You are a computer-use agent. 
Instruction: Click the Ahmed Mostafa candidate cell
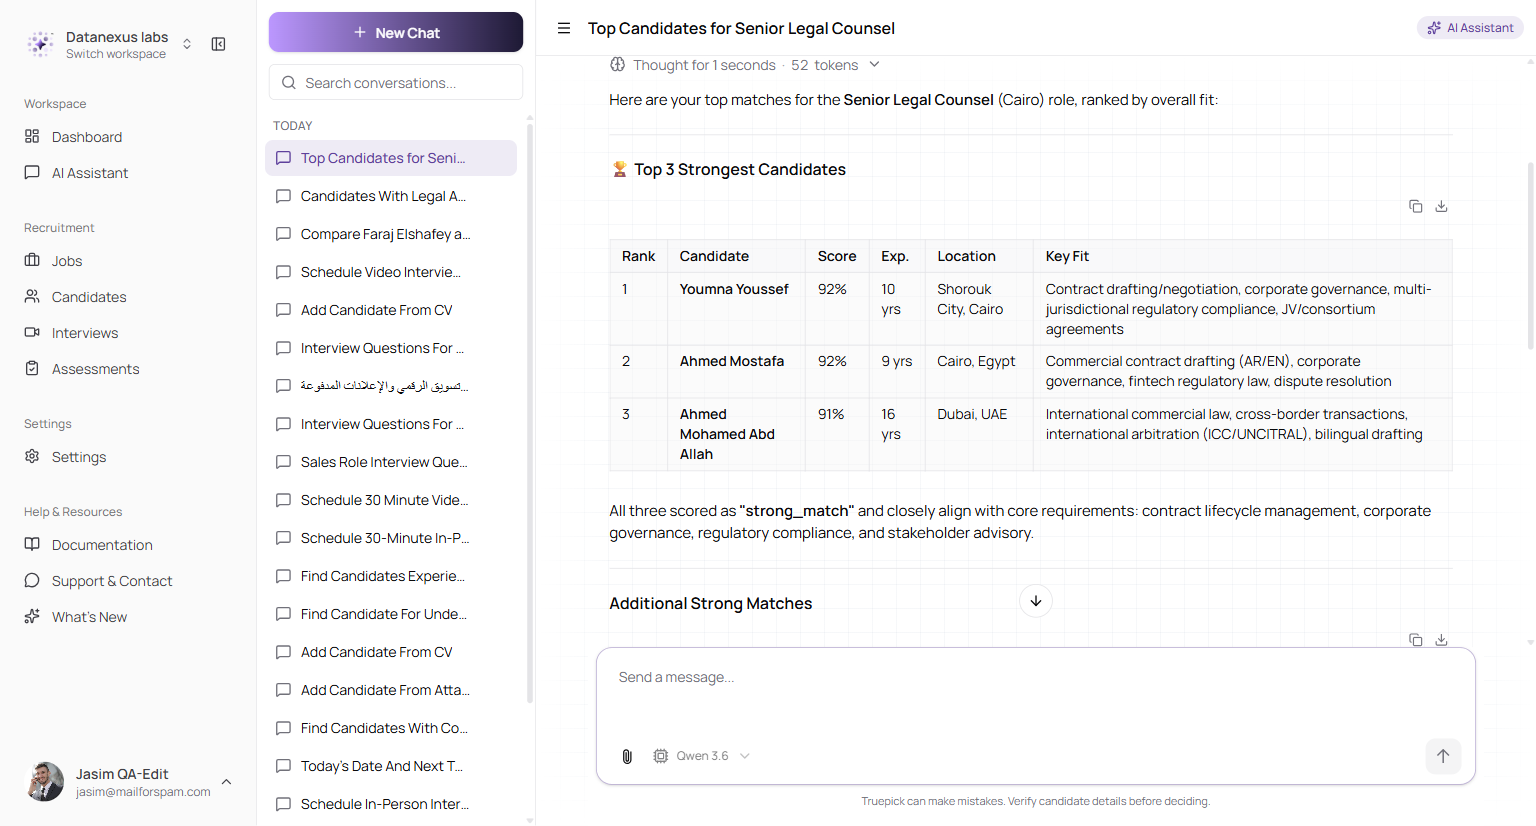click(x=735, y=371)
